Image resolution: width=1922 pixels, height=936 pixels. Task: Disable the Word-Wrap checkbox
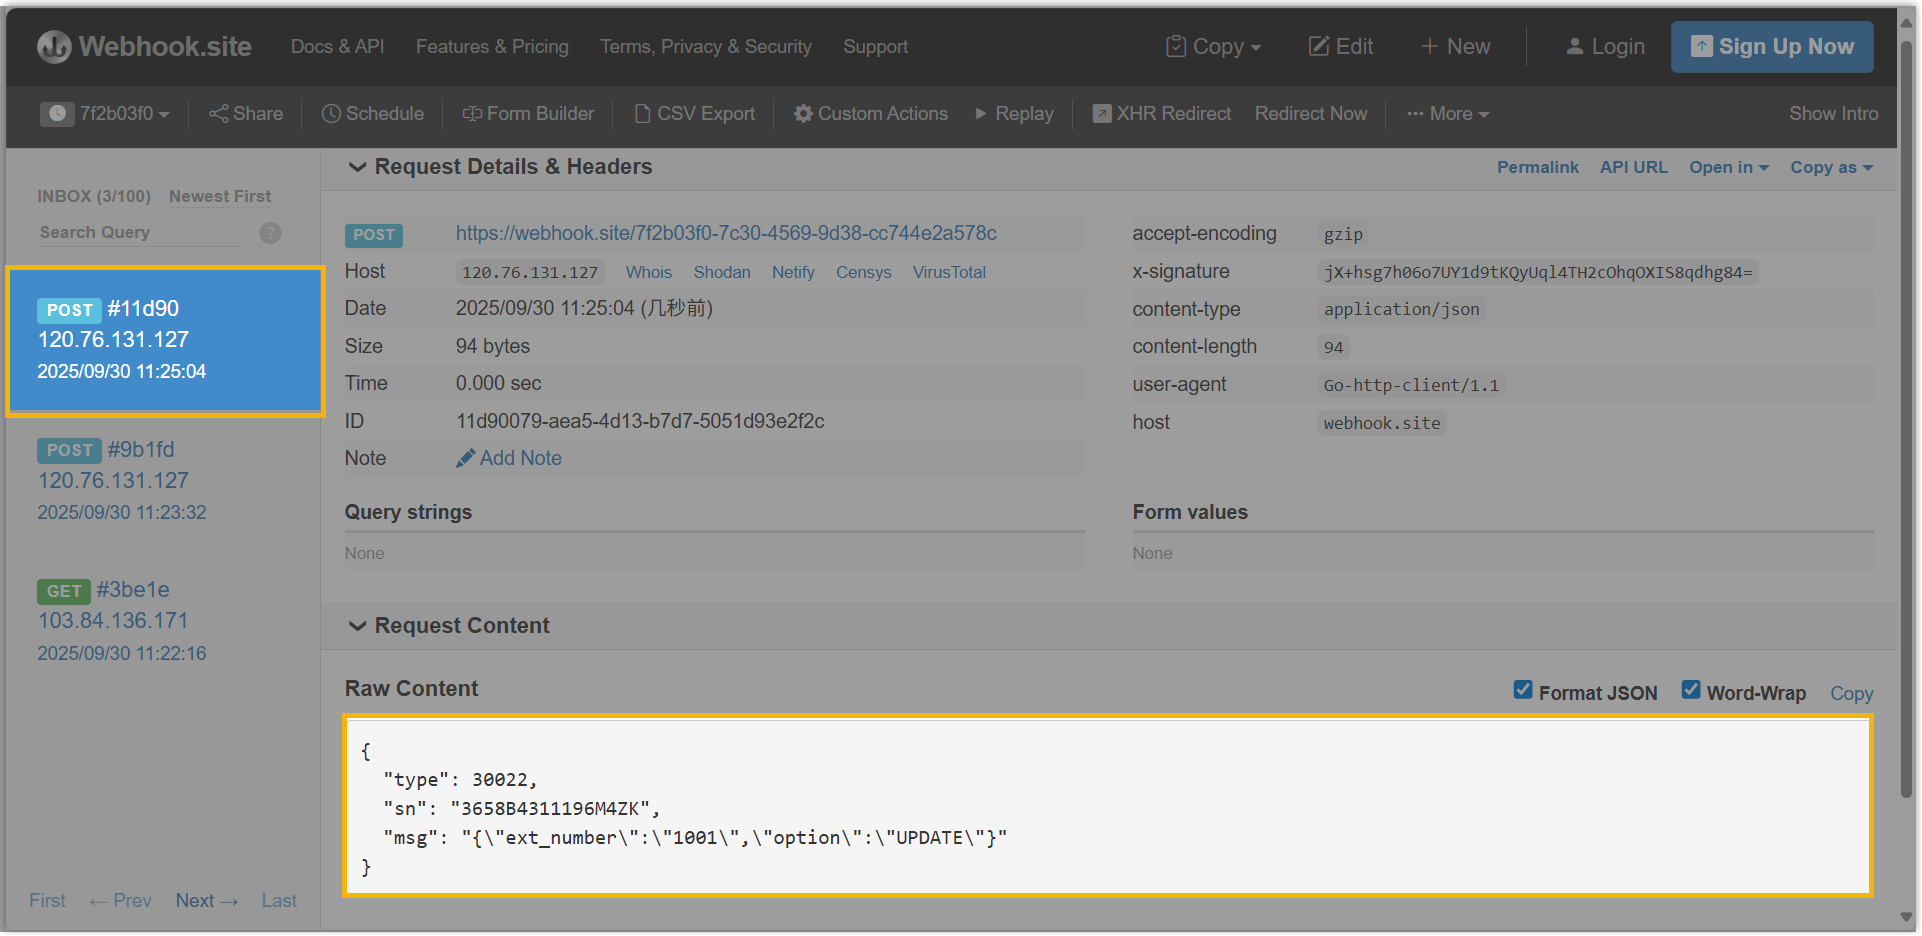pos(1691,690)
